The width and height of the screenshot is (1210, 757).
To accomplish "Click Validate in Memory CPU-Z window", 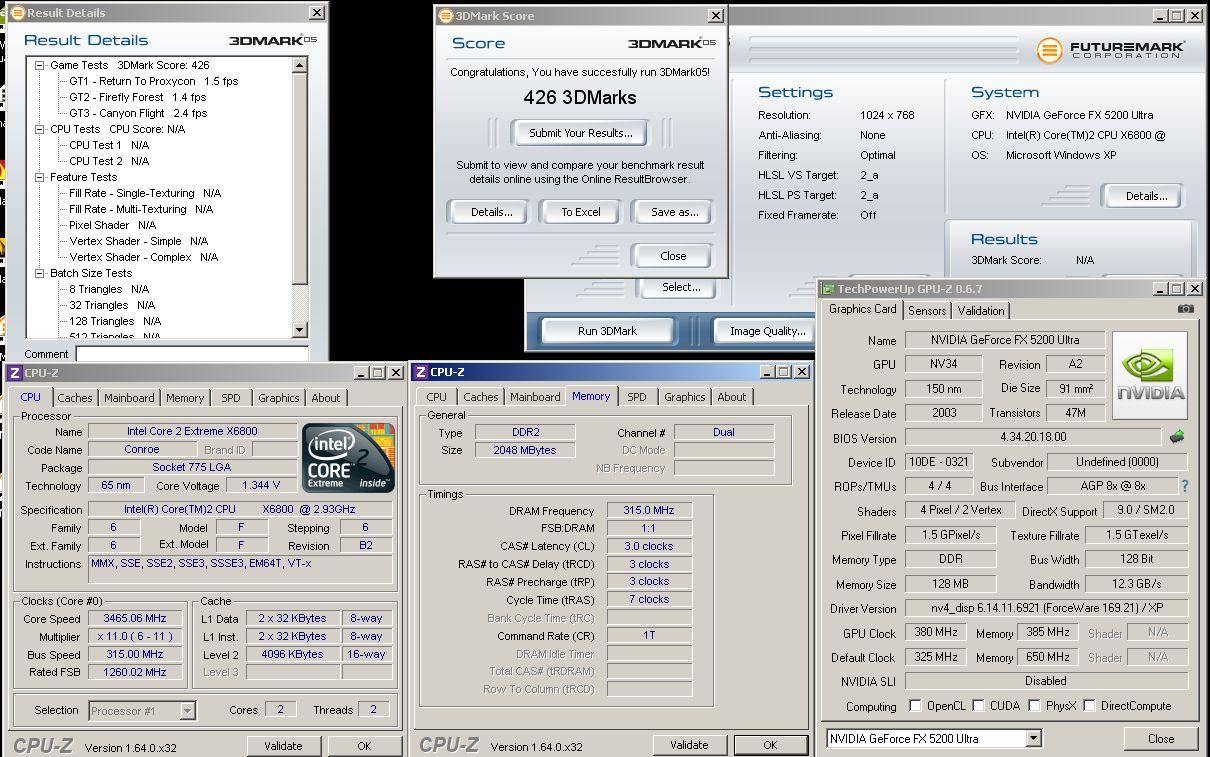I will point(689,745).
